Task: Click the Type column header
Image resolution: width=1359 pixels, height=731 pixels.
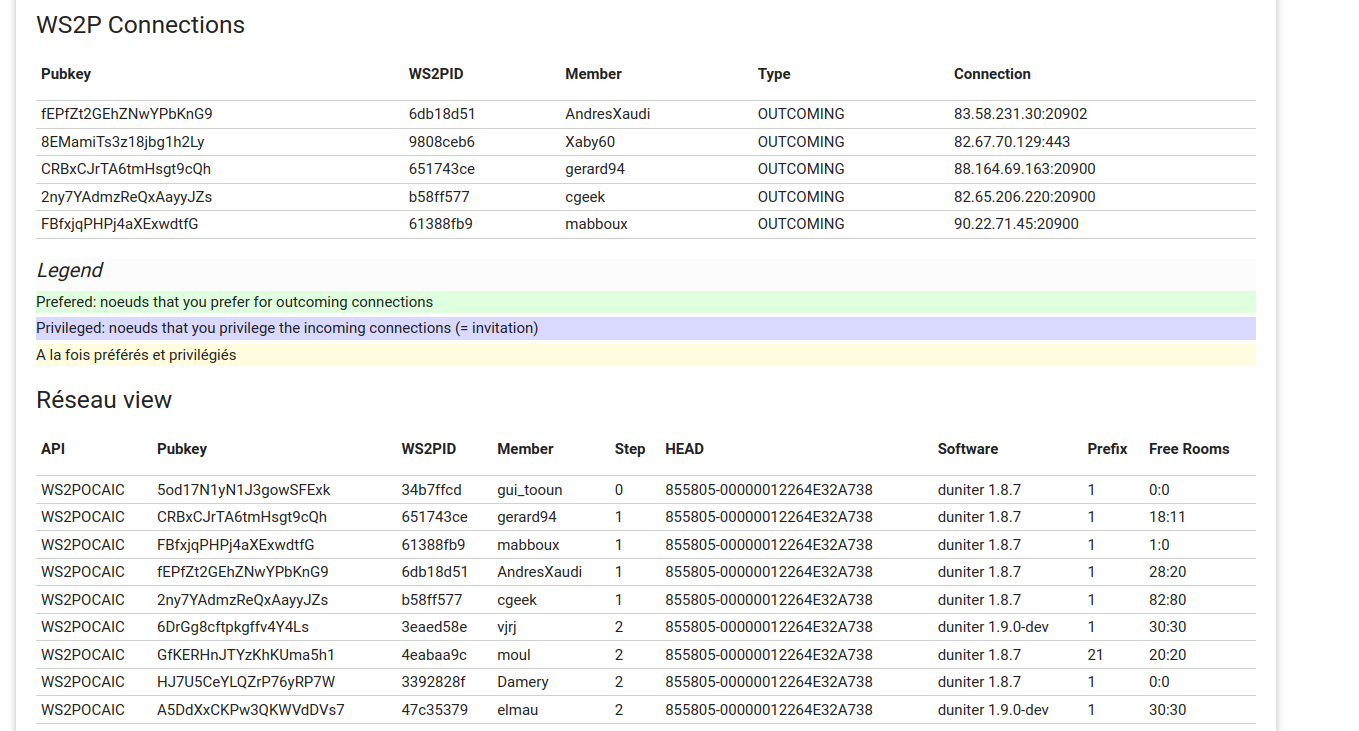Action: click(774, 74)
